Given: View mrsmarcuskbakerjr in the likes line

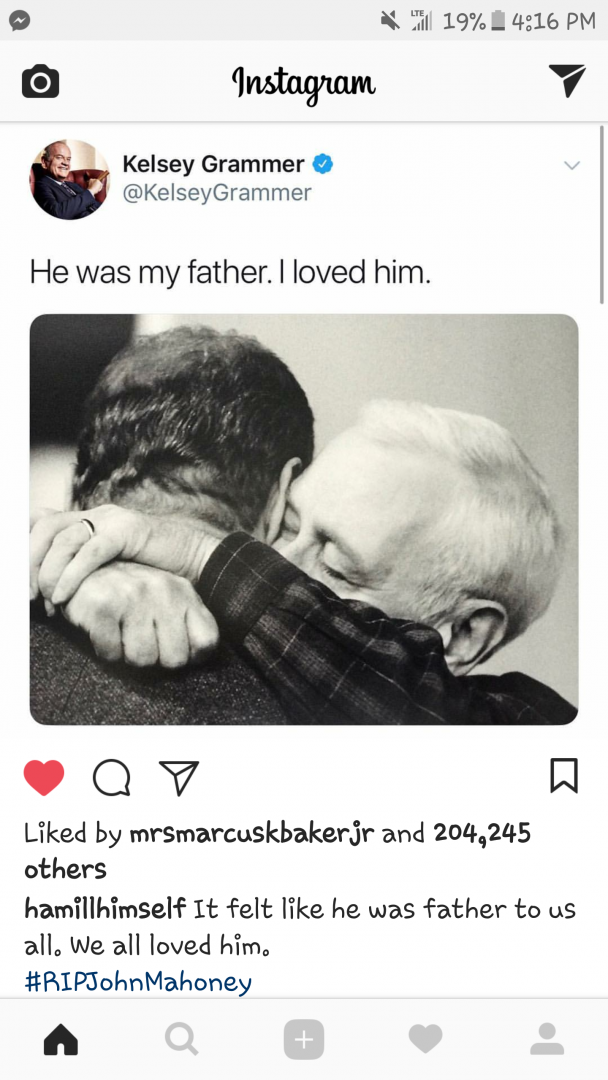Looking at the screenshot, I should (252, 834).
